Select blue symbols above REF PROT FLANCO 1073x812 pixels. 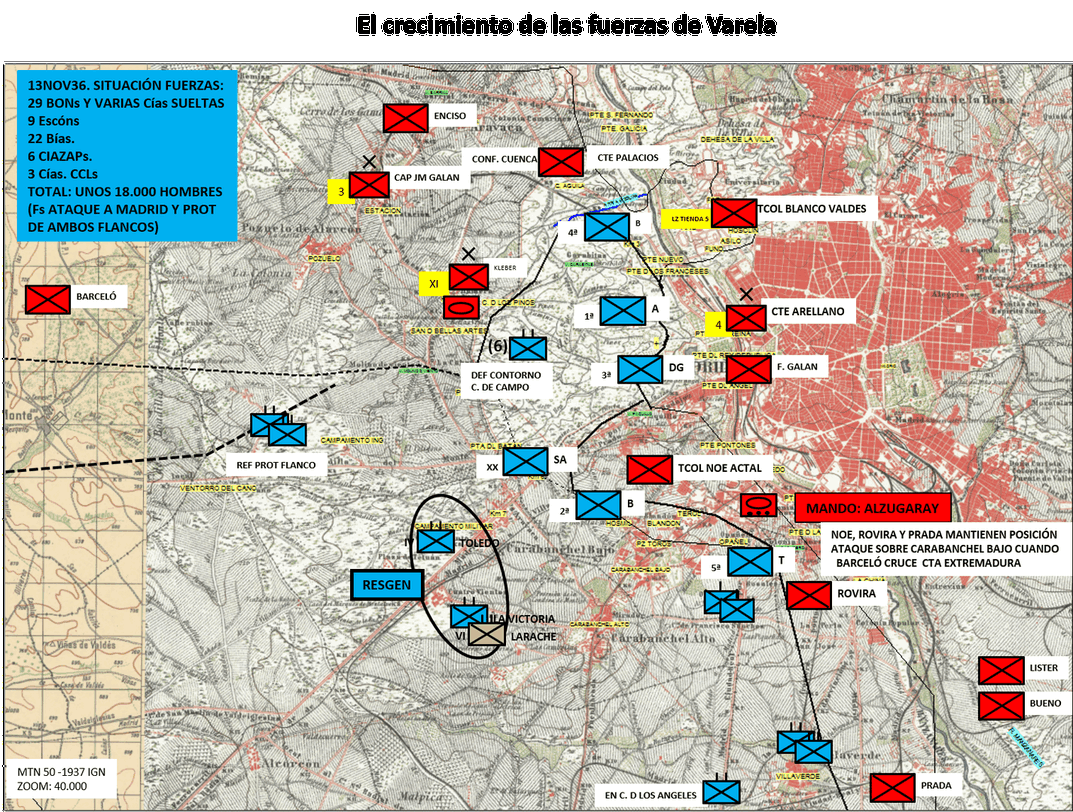click(279, 428)
